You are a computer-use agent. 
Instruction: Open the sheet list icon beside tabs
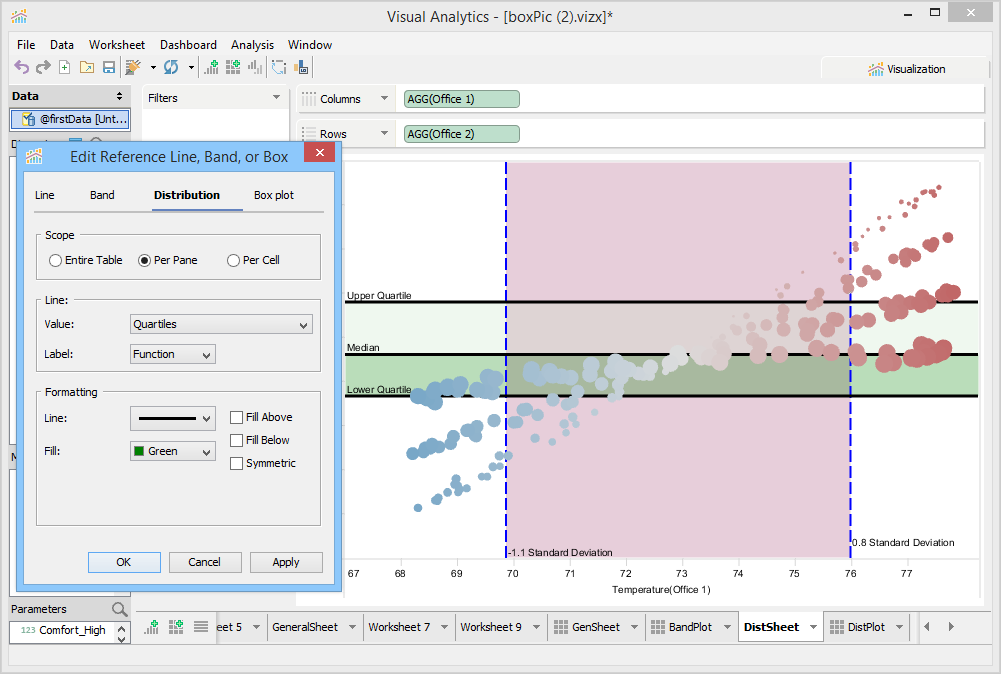[x=201, y=627]
